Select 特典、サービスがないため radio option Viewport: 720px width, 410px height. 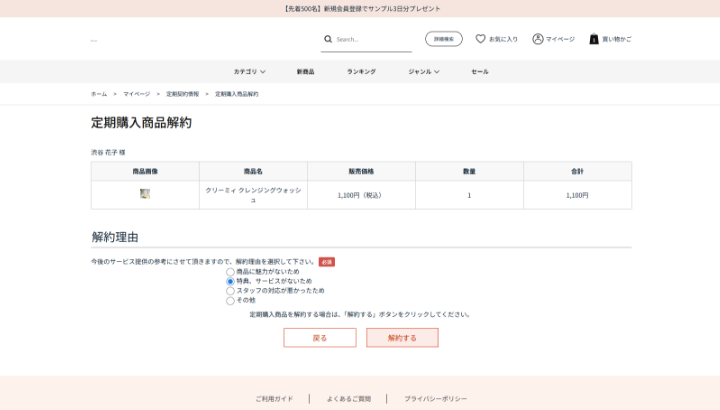[231, 281]
